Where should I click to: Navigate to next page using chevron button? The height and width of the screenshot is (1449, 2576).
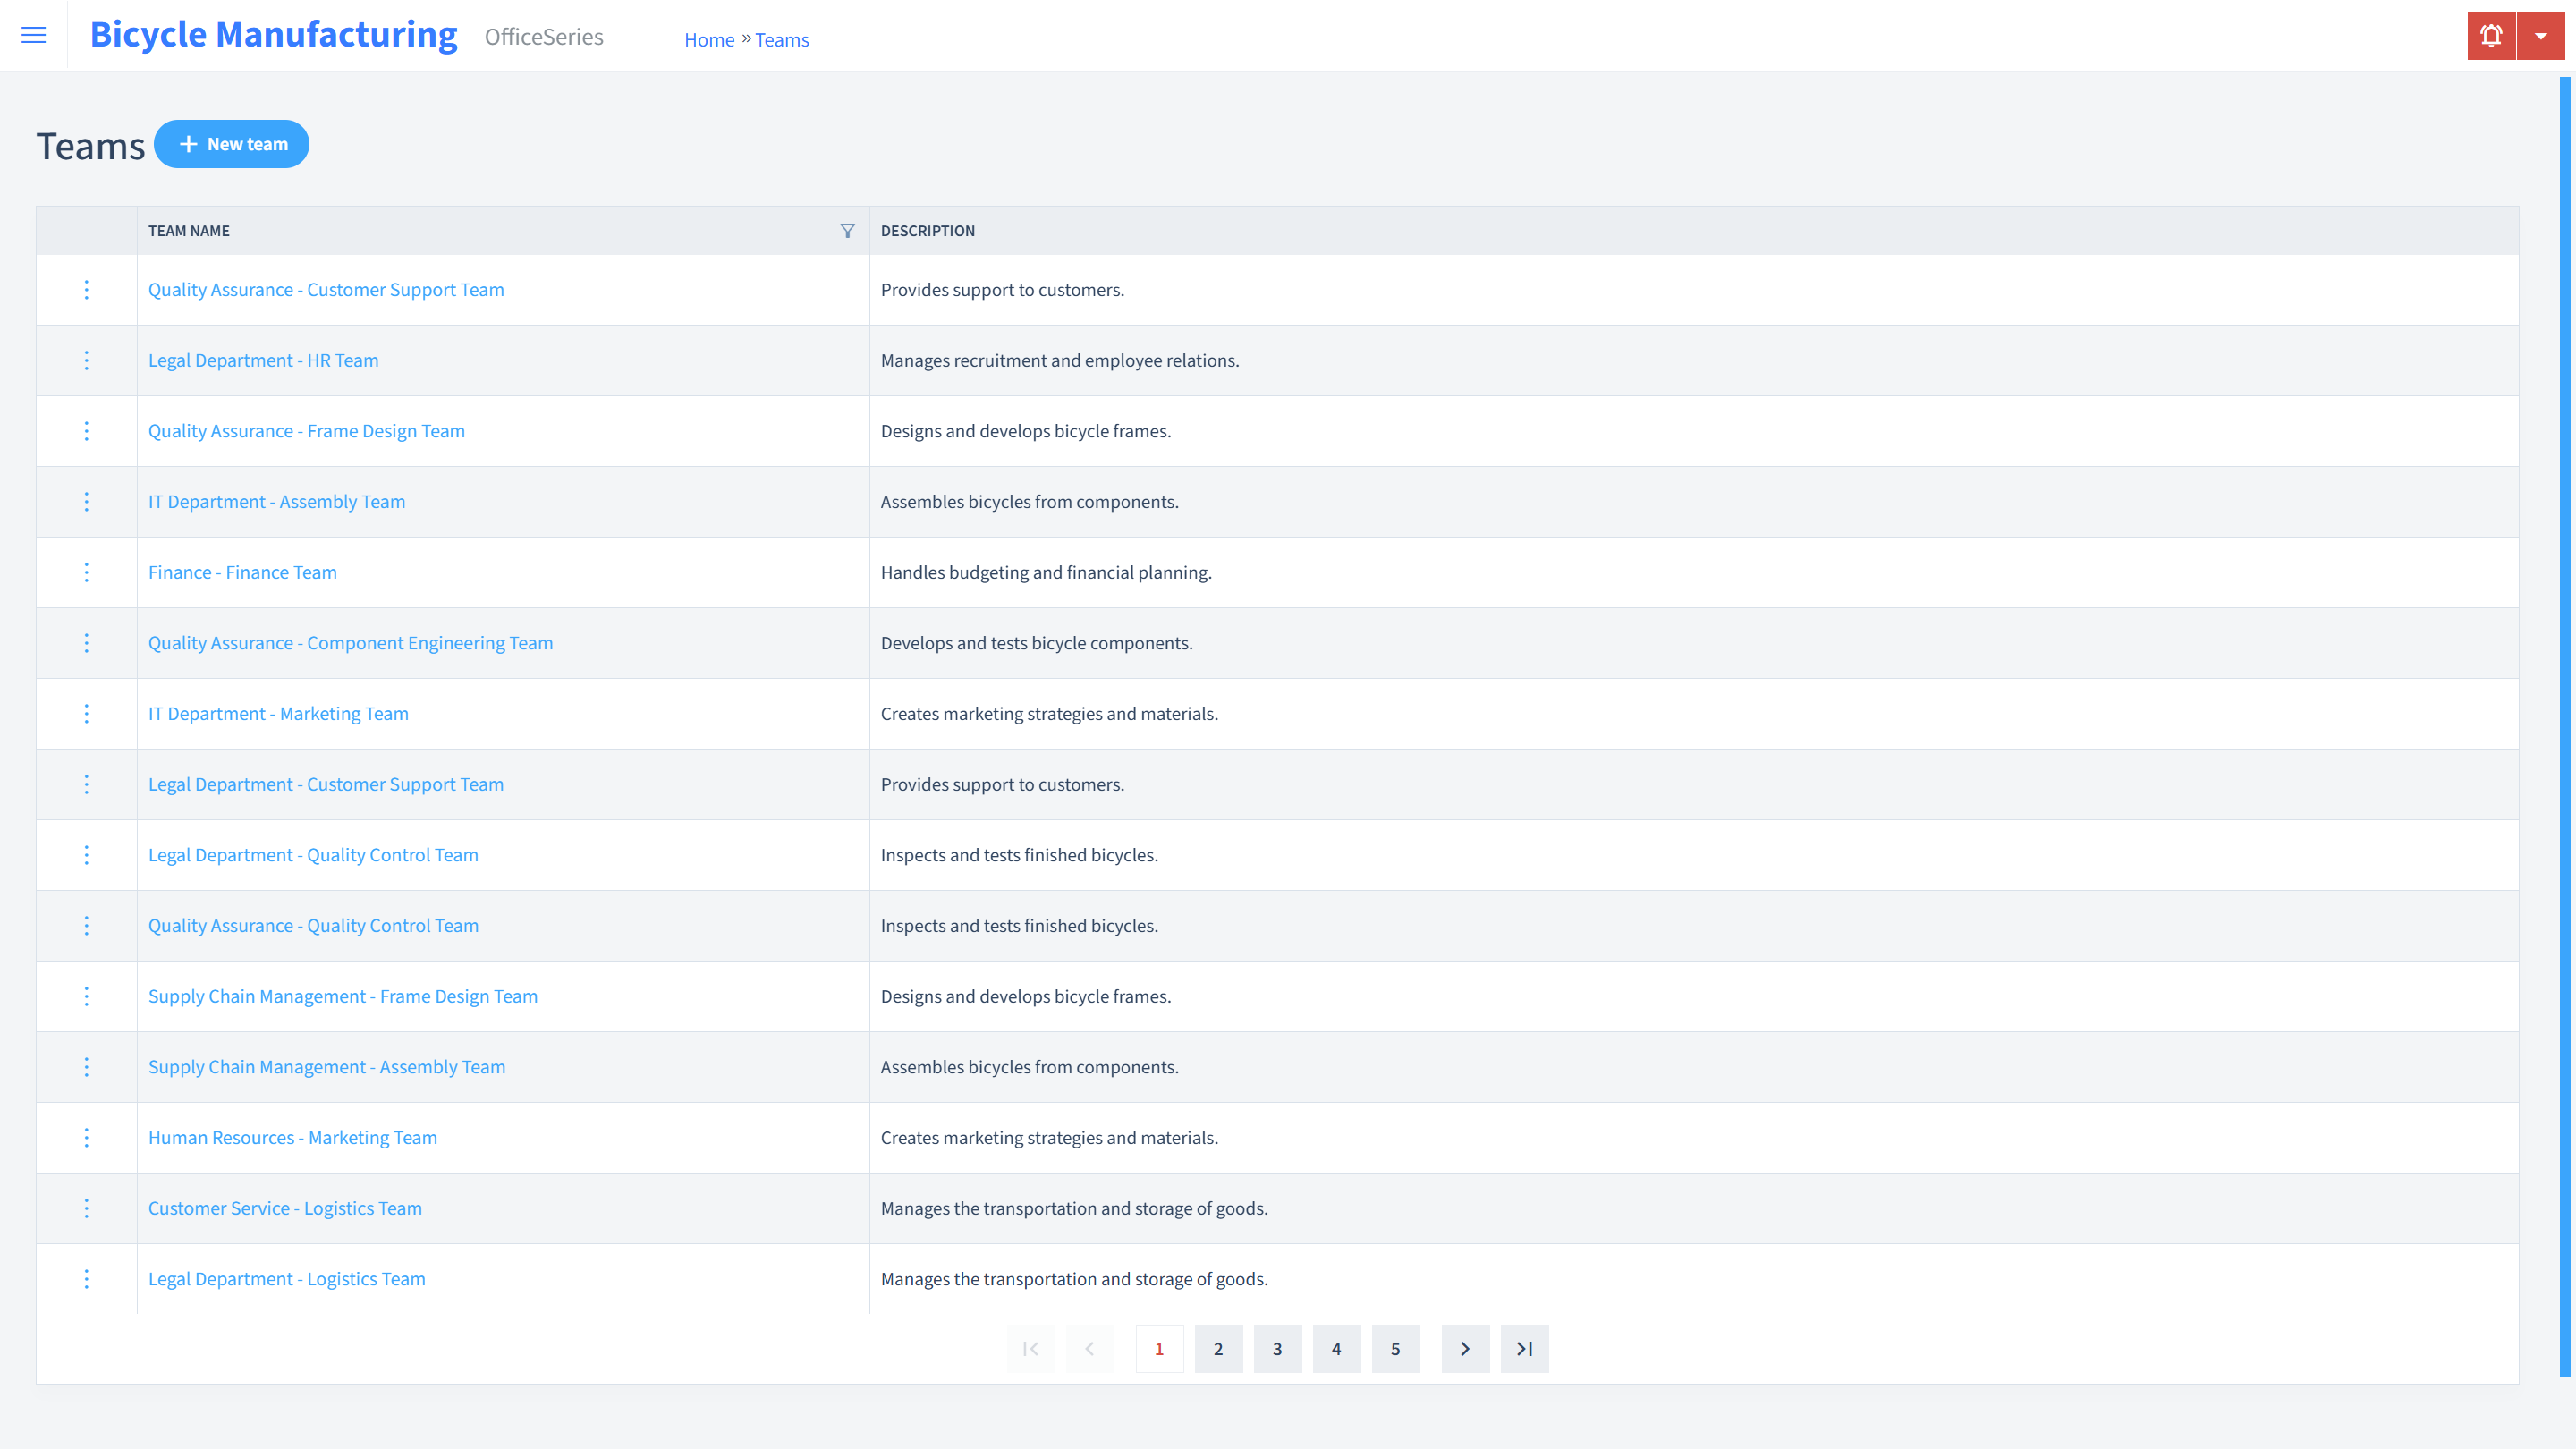[1465, 1348]
